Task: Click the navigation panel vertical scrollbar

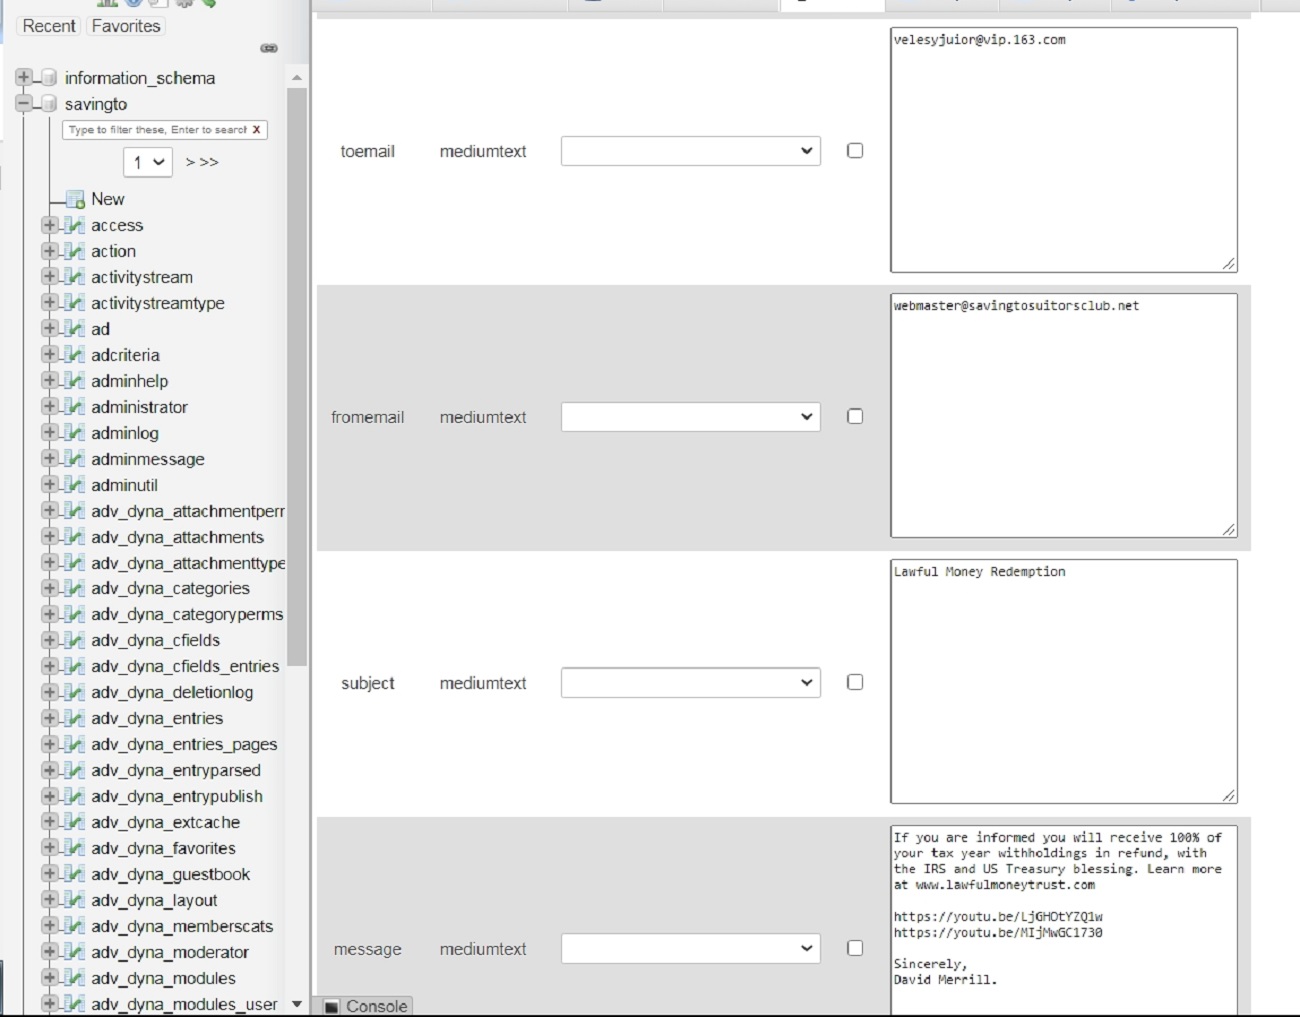Action: tap(296, 400)
